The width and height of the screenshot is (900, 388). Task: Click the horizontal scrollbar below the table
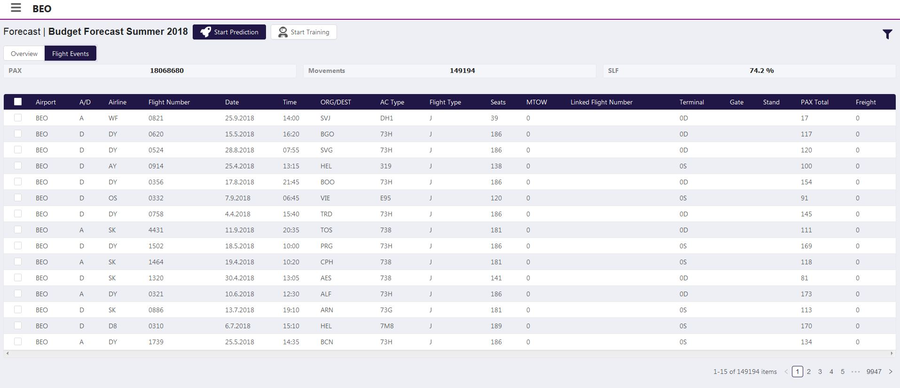[449, 353]
